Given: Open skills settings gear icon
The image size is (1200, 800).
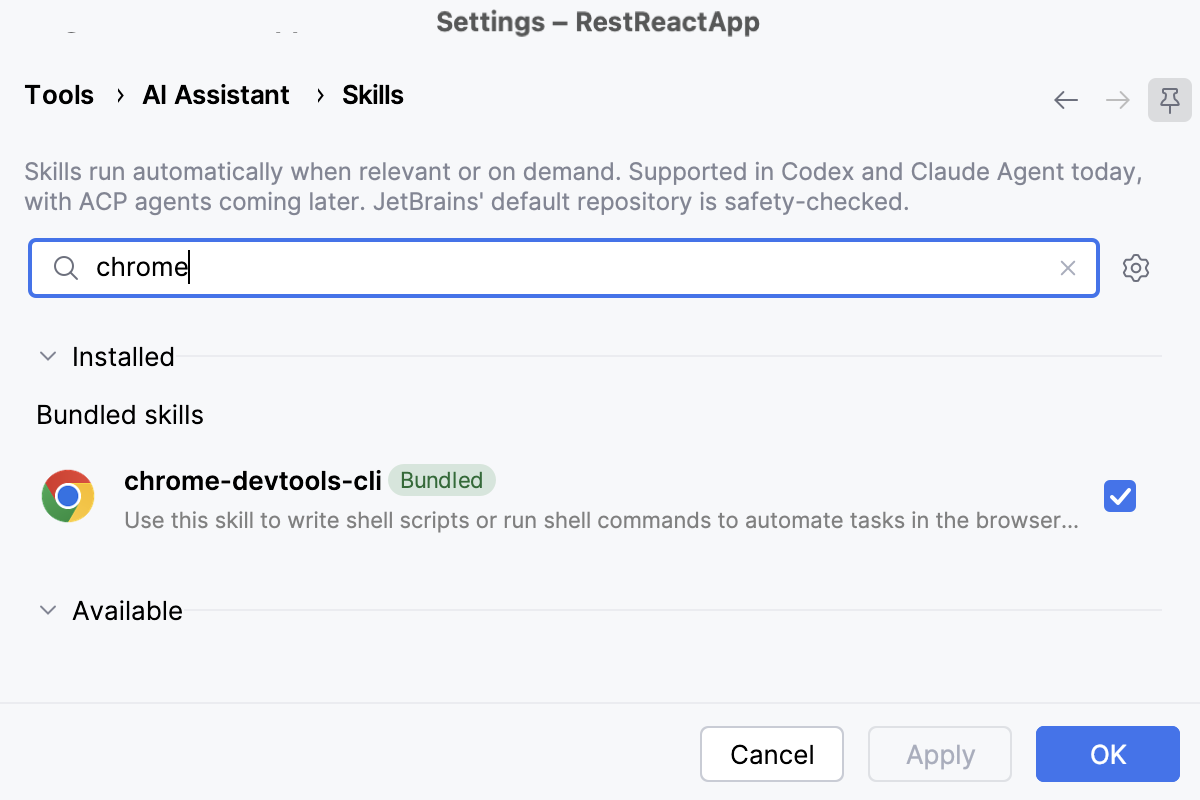Looking at the screenshot, I should tap(1136, 268).
